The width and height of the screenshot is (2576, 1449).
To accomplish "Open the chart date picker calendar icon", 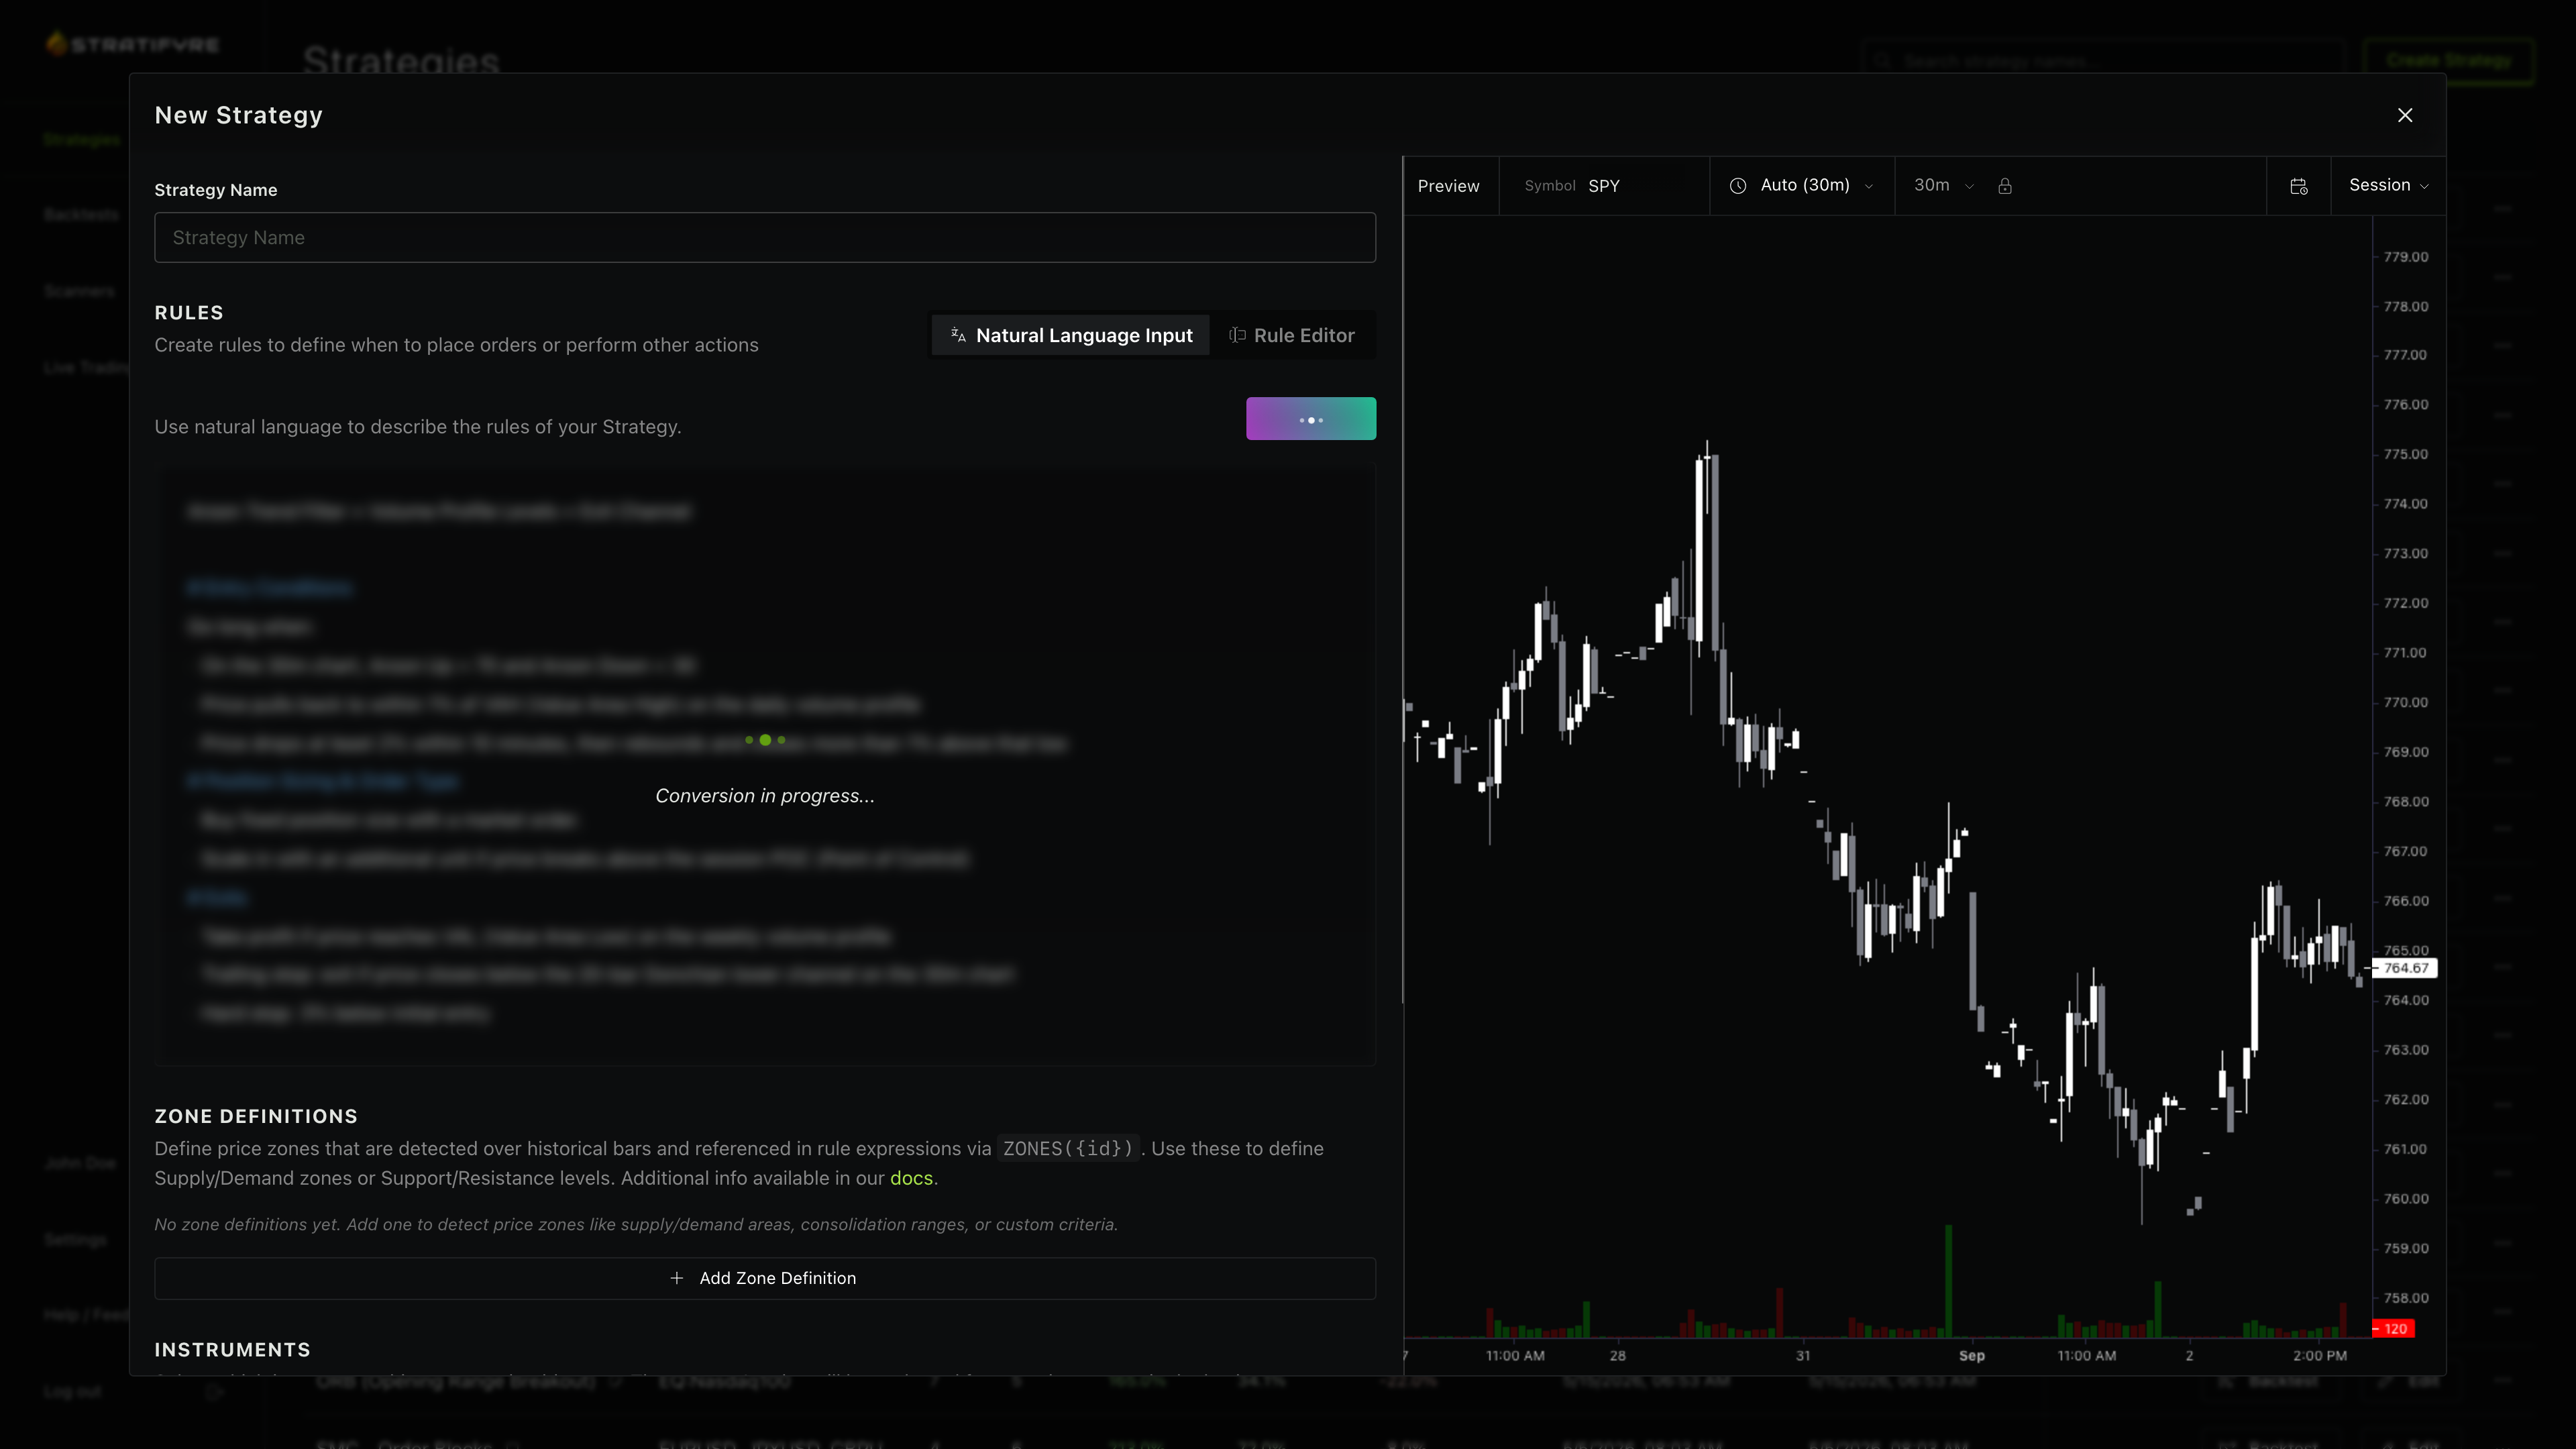I will (2299, 186).
